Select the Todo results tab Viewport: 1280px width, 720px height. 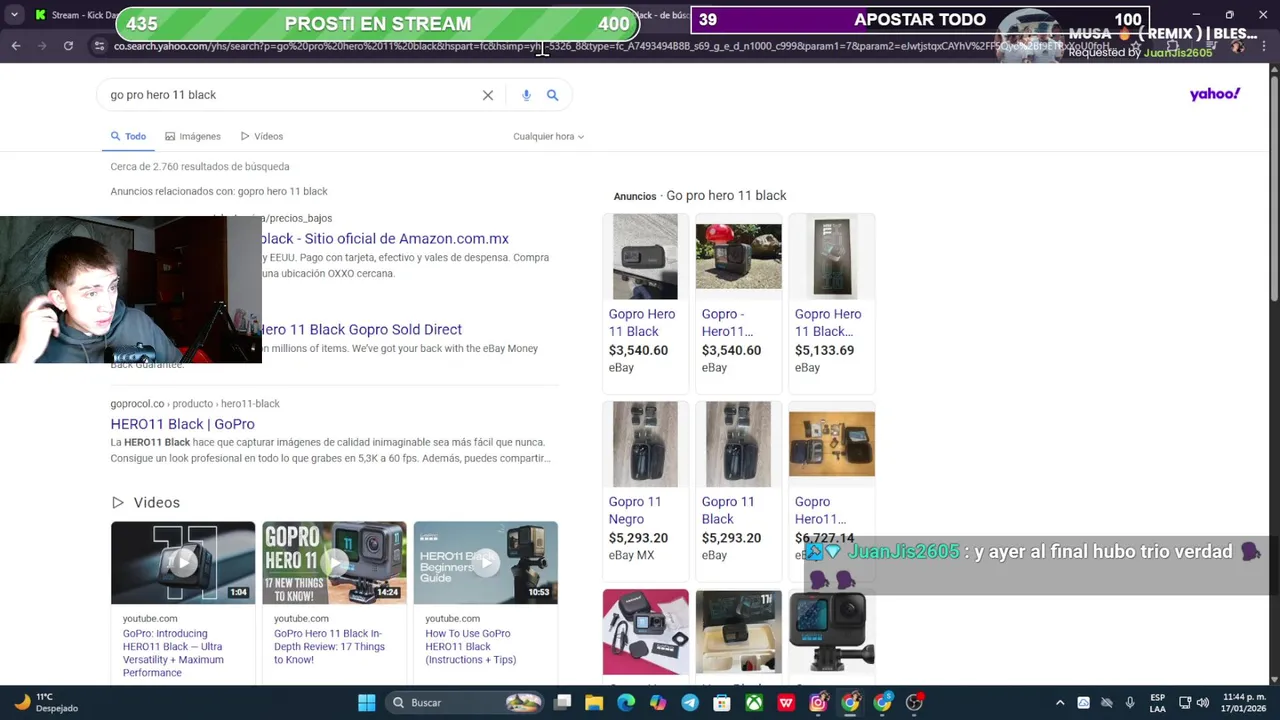(129, 136)
